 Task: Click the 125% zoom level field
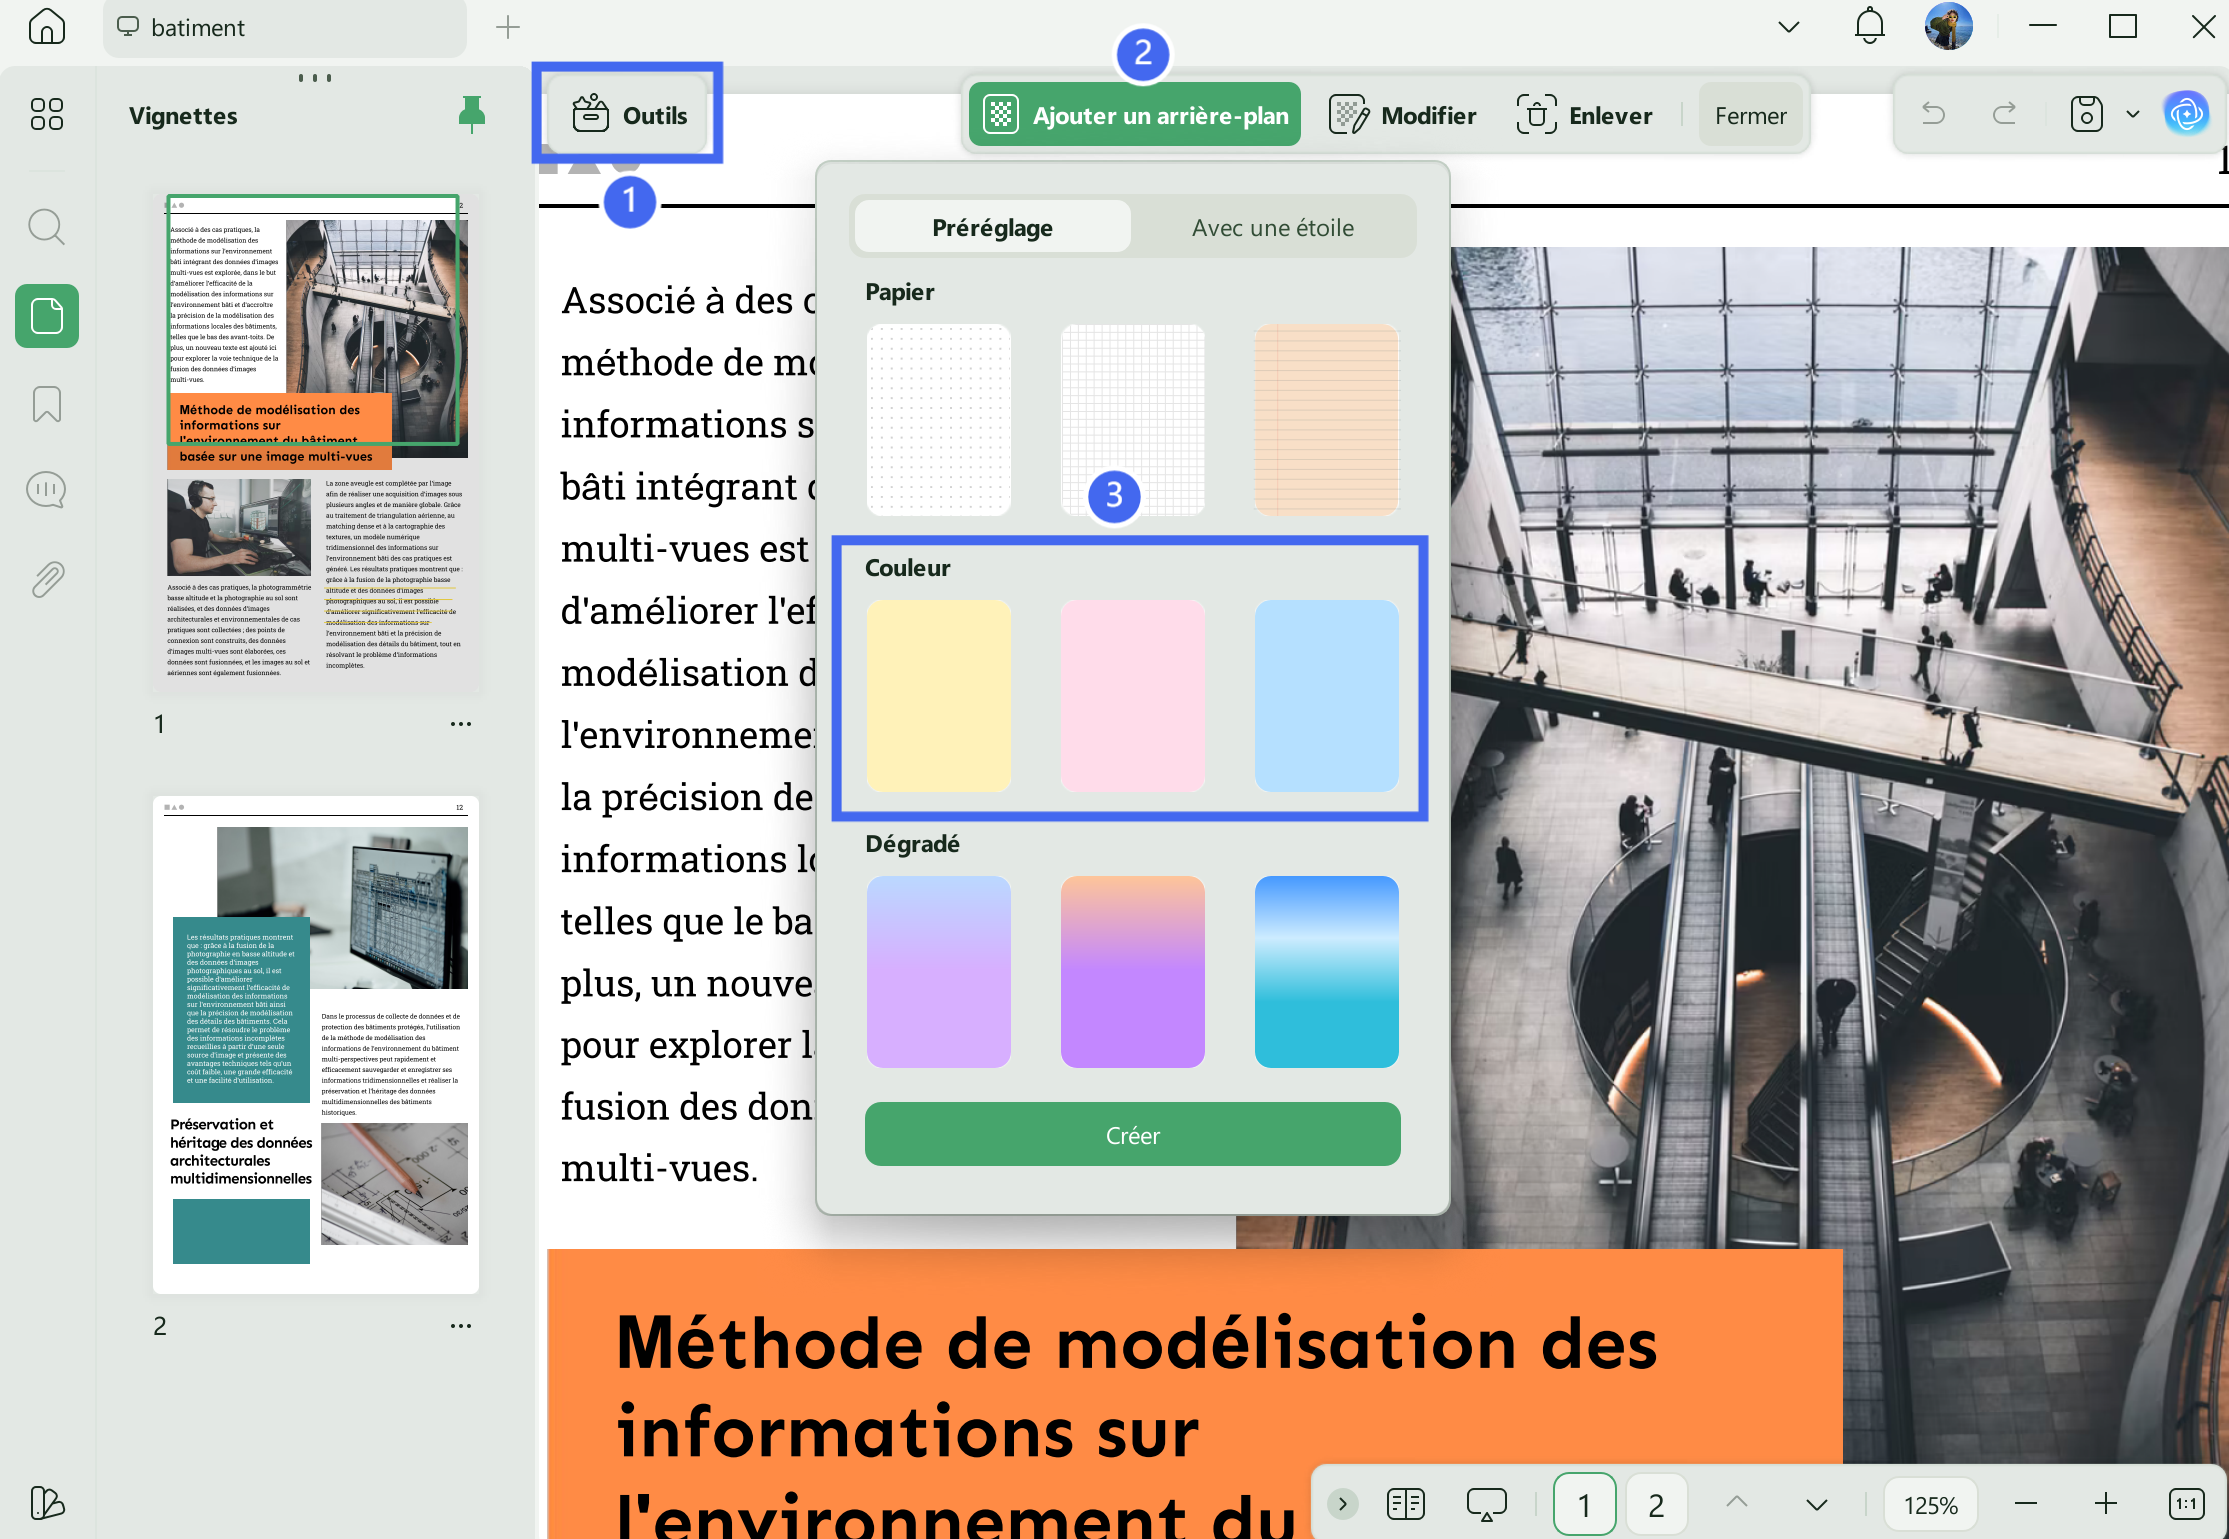pyautogui.click(x=1930, y=1504)
